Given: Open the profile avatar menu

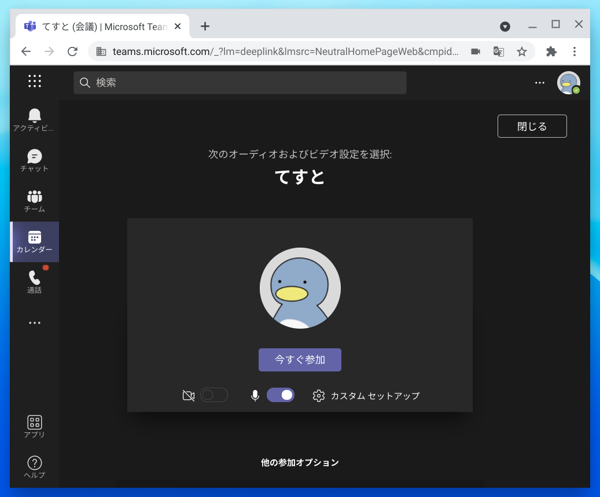Looking at the screenshot, I should click(568, 83).
